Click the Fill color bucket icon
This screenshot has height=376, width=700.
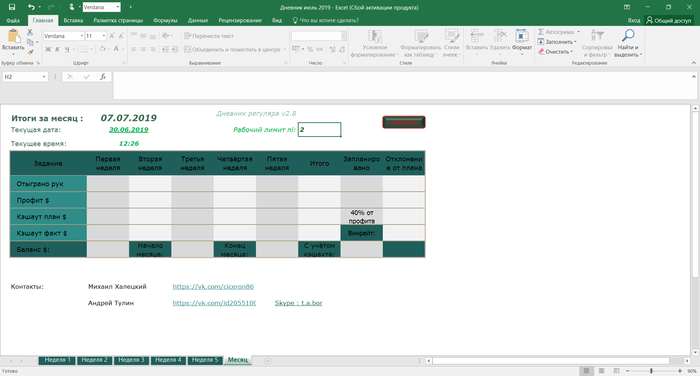[x=102, y=49]
